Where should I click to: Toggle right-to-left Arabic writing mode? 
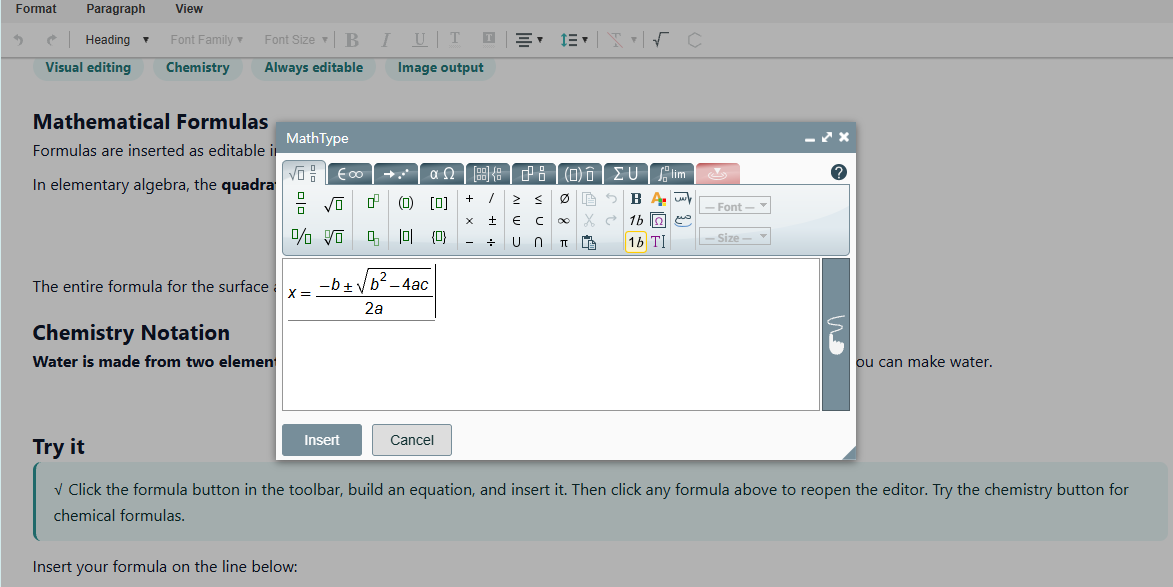coord(683,199)
